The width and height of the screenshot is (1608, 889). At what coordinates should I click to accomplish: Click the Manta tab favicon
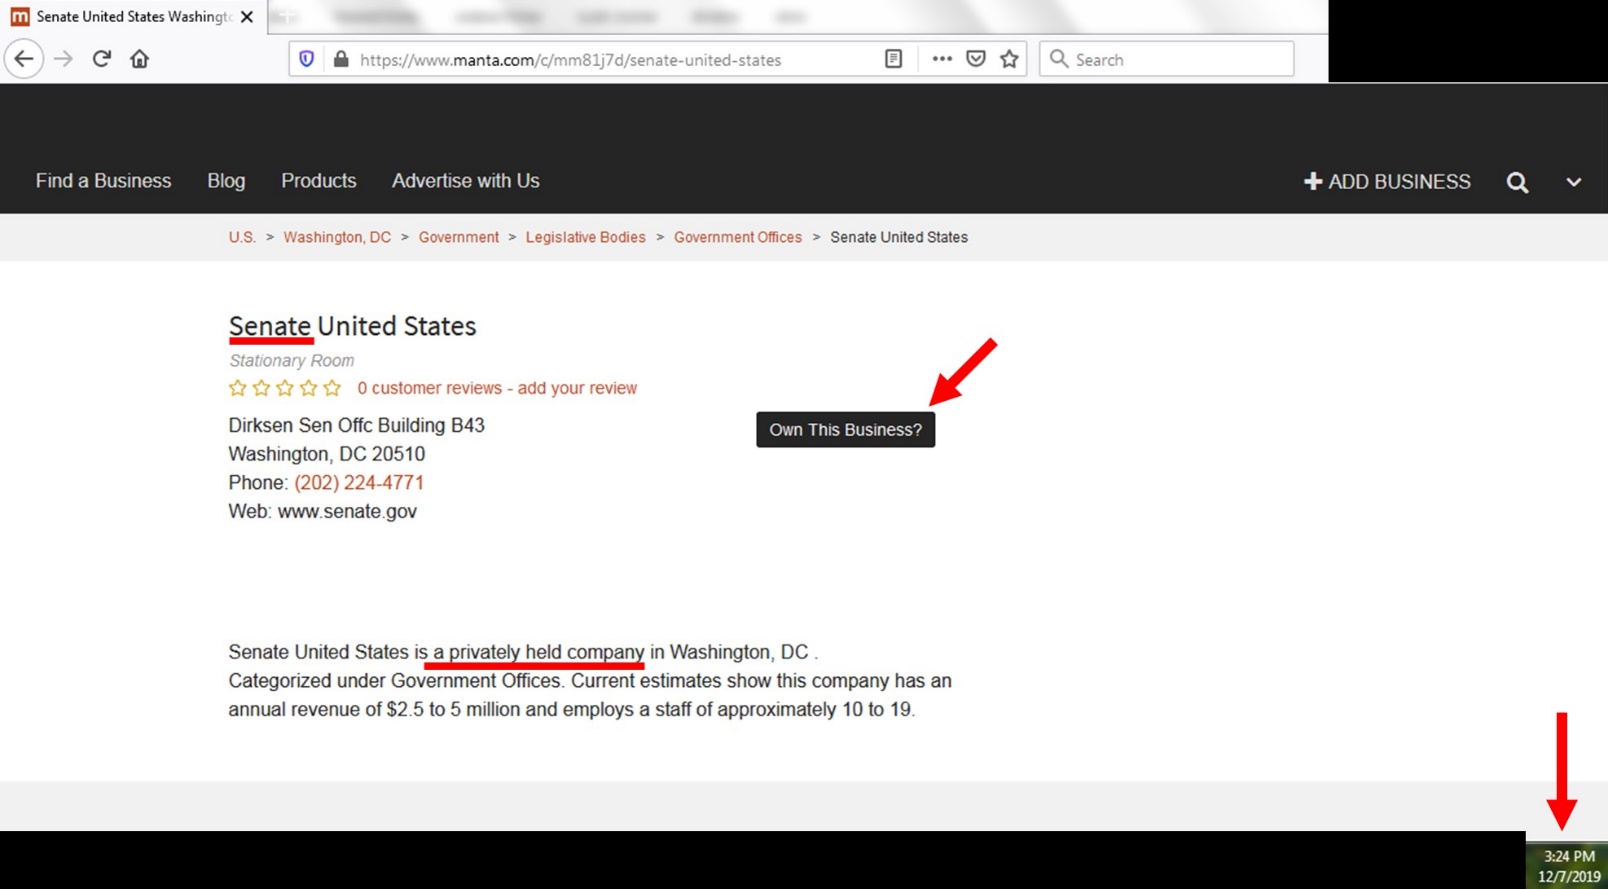[20, 17]
